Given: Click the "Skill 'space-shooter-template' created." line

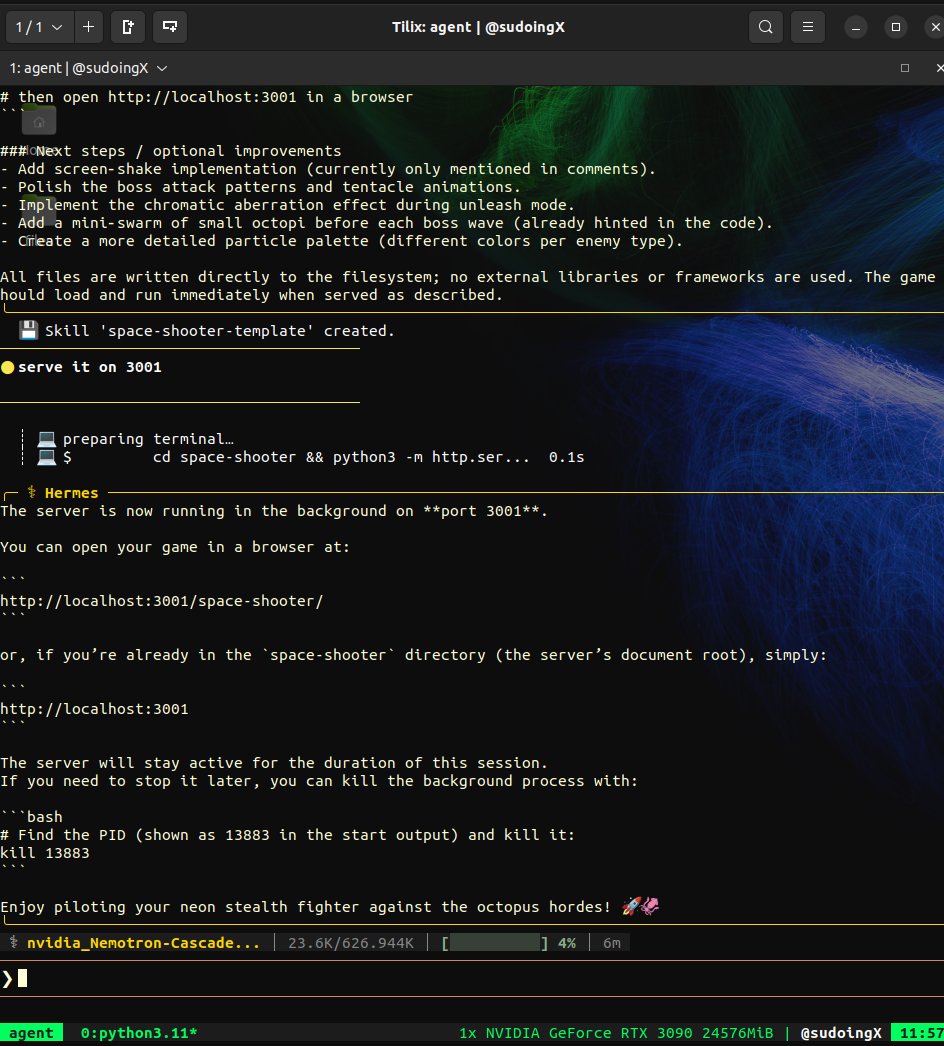Looking at the screenshot, I should click(219, 331).
